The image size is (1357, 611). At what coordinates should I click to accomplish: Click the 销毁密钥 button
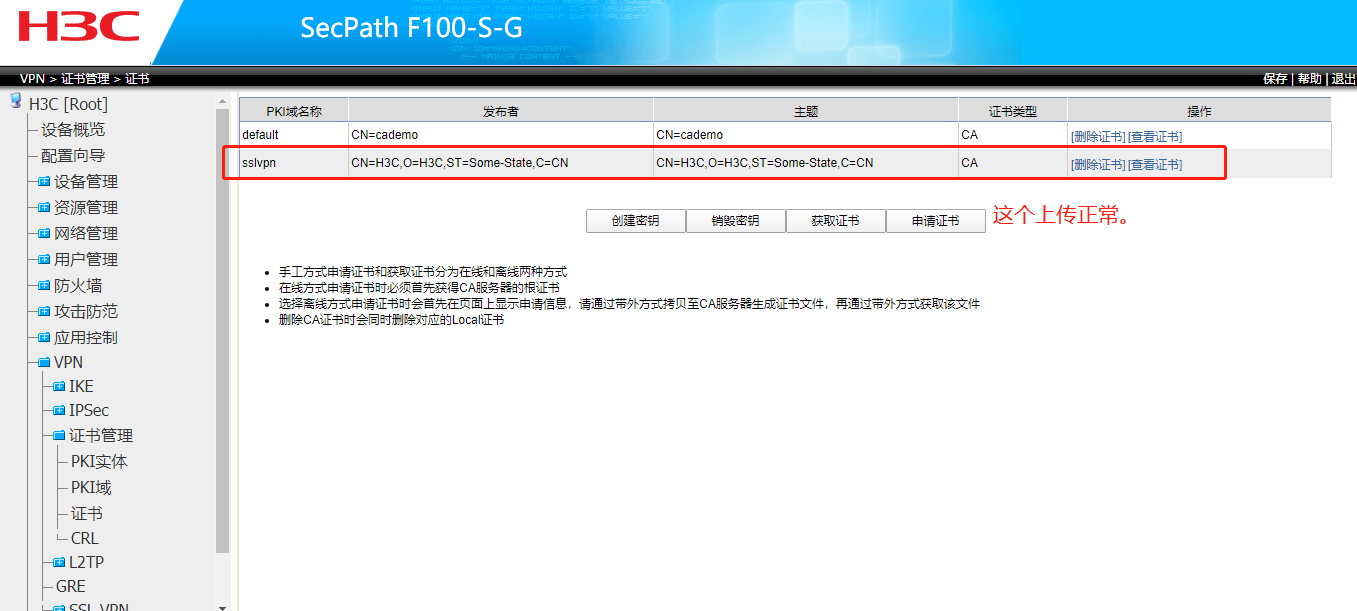pyautogui.click(x=736, y=221)
